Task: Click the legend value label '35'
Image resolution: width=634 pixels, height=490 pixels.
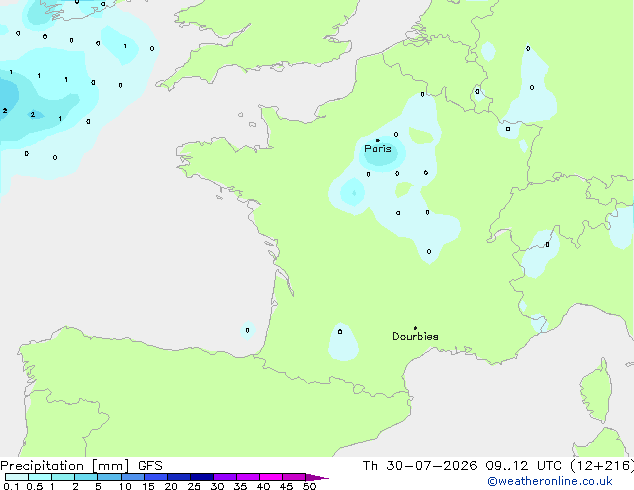Action: click(x=240, y=486)
